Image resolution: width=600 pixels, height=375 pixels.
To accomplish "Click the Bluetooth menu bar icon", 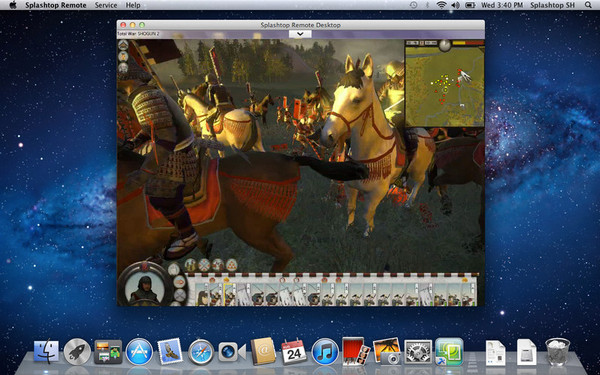I will point(427,5).
